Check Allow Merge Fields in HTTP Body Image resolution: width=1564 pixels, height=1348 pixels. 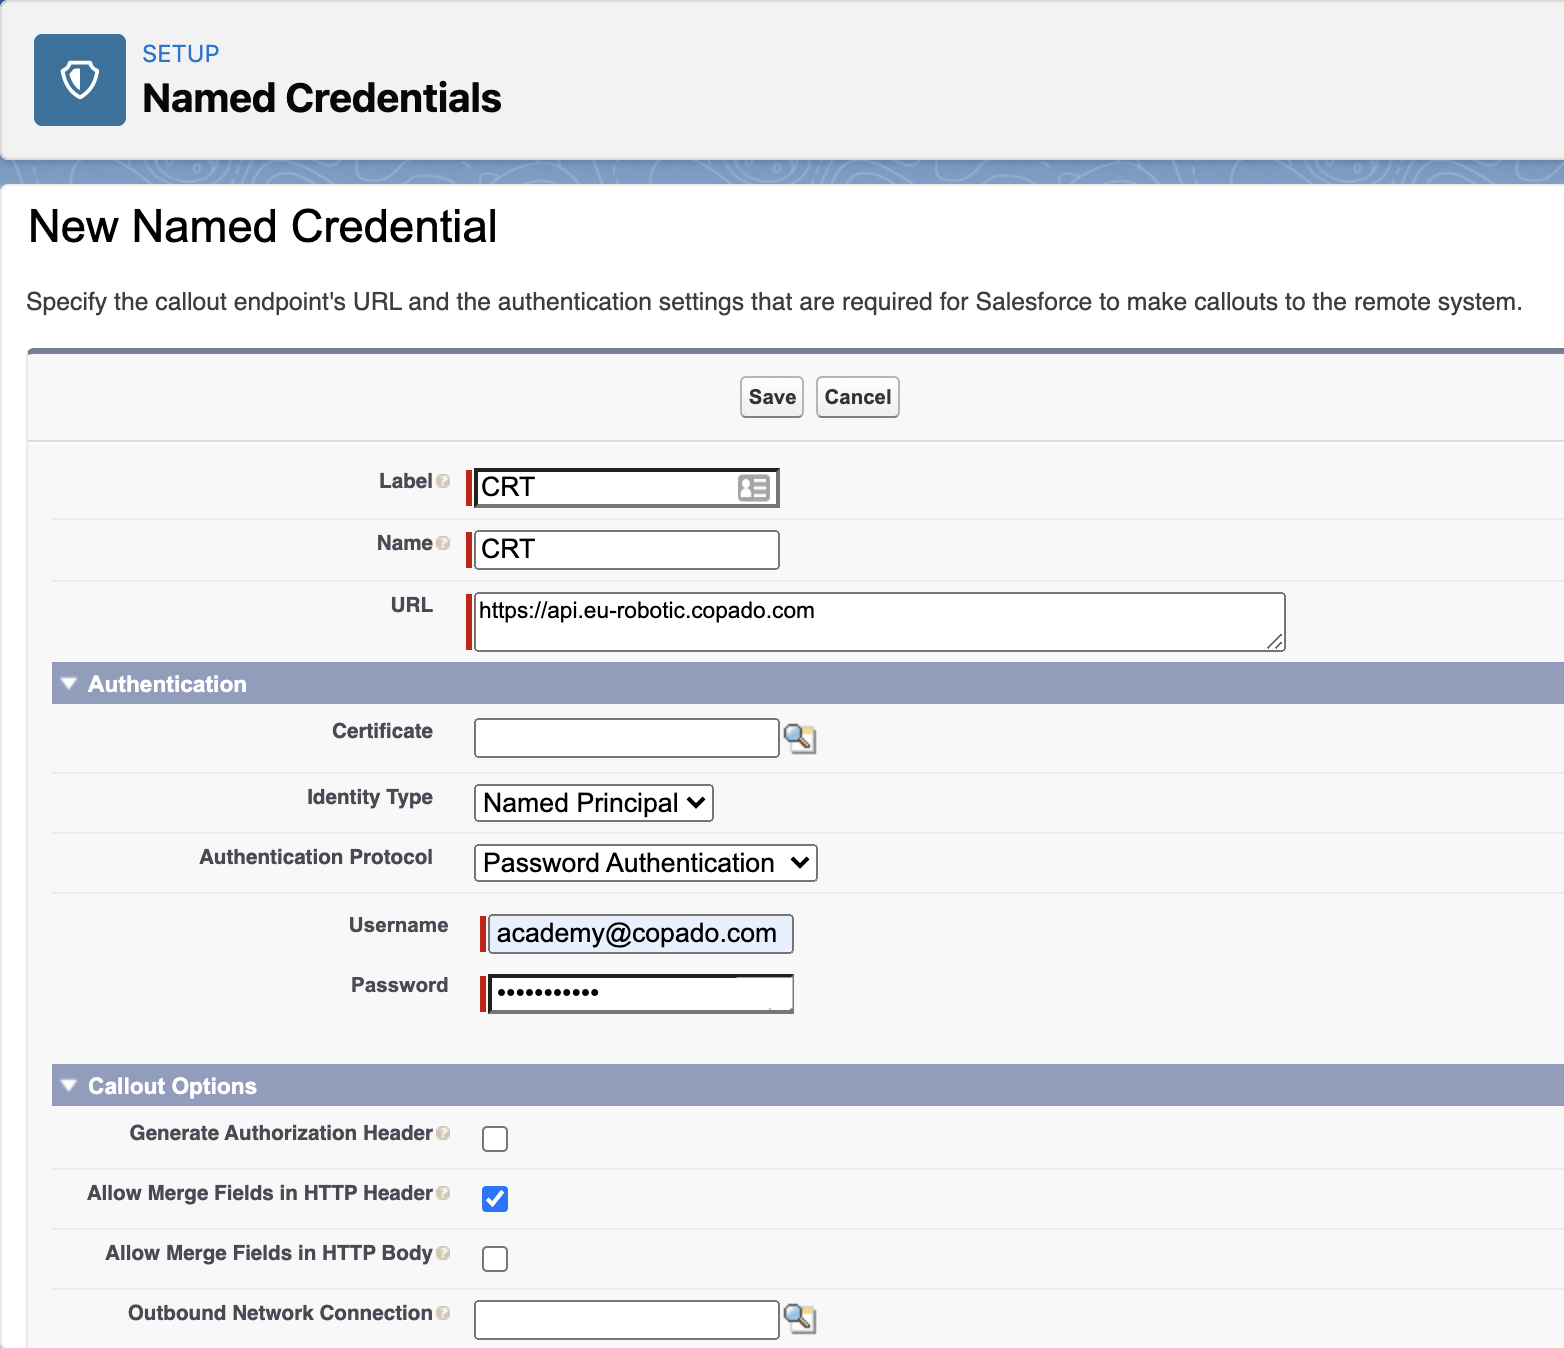click(x=495, y=1259)
